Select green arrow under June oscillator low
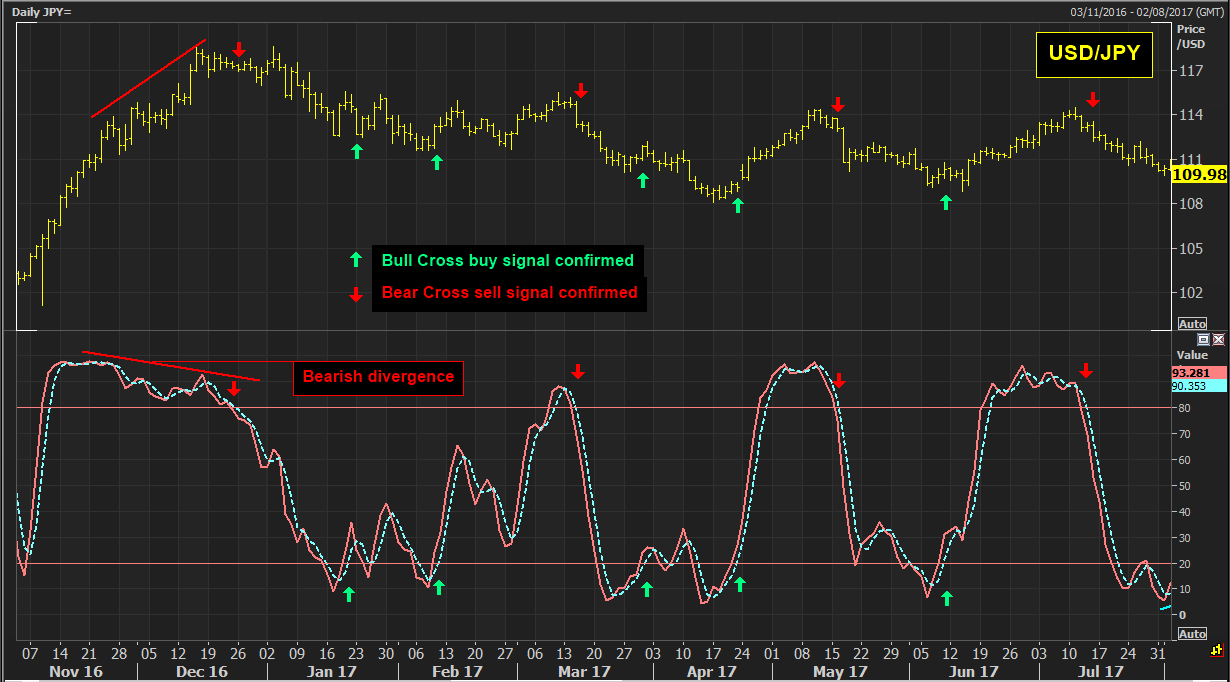The image size is (1230, 682). tap(946, 598)
